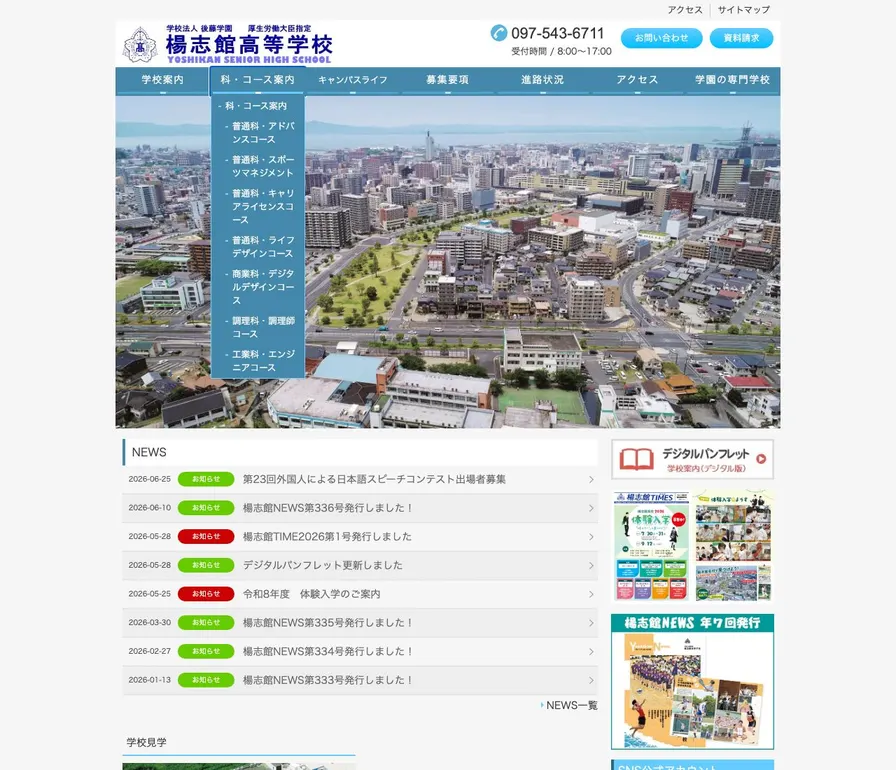Click the 資料請求 button
The image size is (896, 770).
742,38
